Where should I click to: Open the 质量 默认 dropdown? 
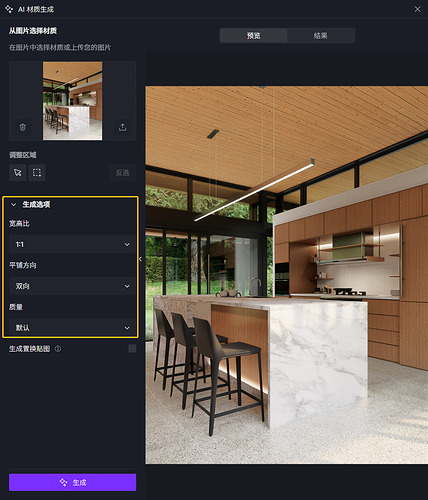point(72,328)
